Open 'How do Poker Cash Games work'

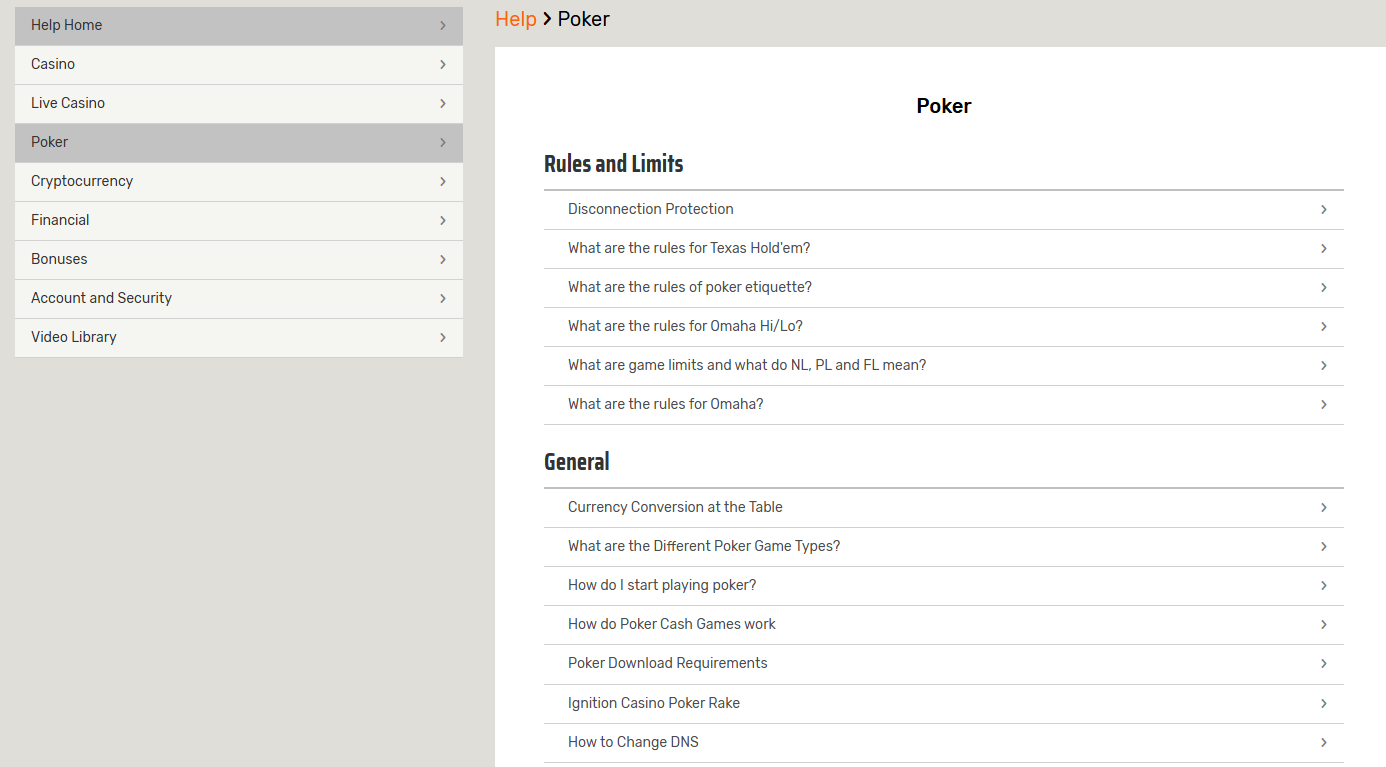(672, 624)
